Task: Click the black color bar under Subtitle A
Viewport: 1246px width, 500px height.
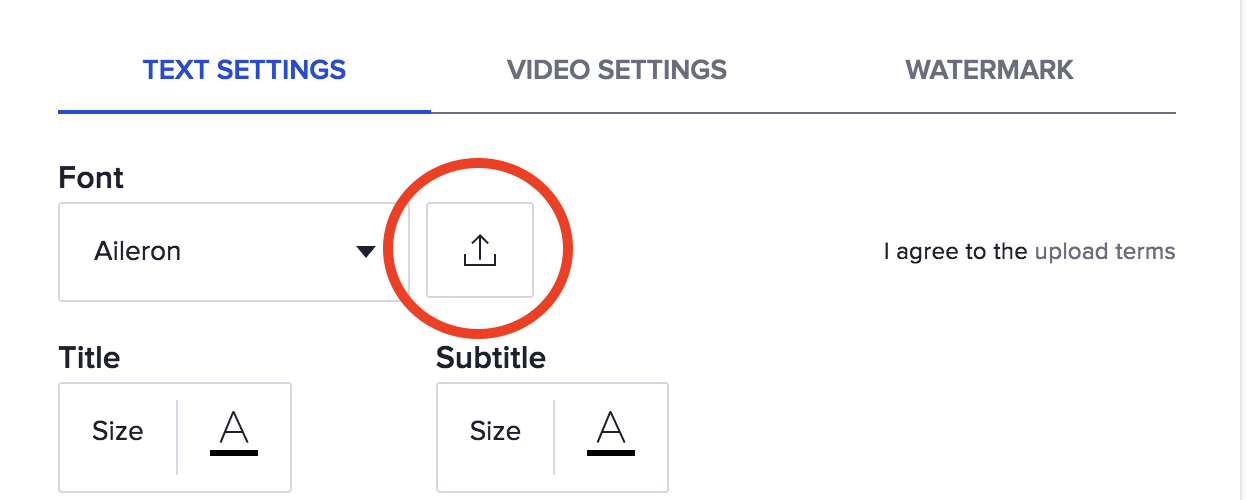Action: [x=611, y=453]
